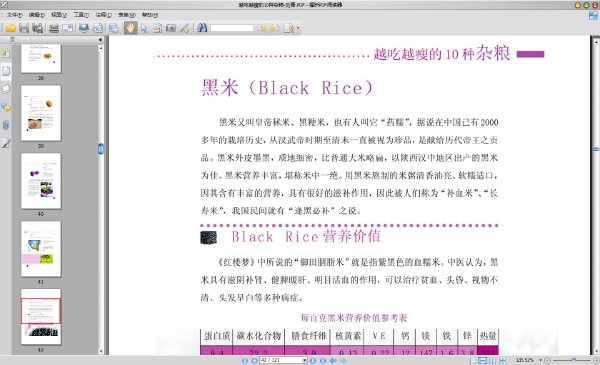The height and width of the screenshot is (365, 600).
Task: Open the comments panel in left sidebar
Action: click(6, 107)
